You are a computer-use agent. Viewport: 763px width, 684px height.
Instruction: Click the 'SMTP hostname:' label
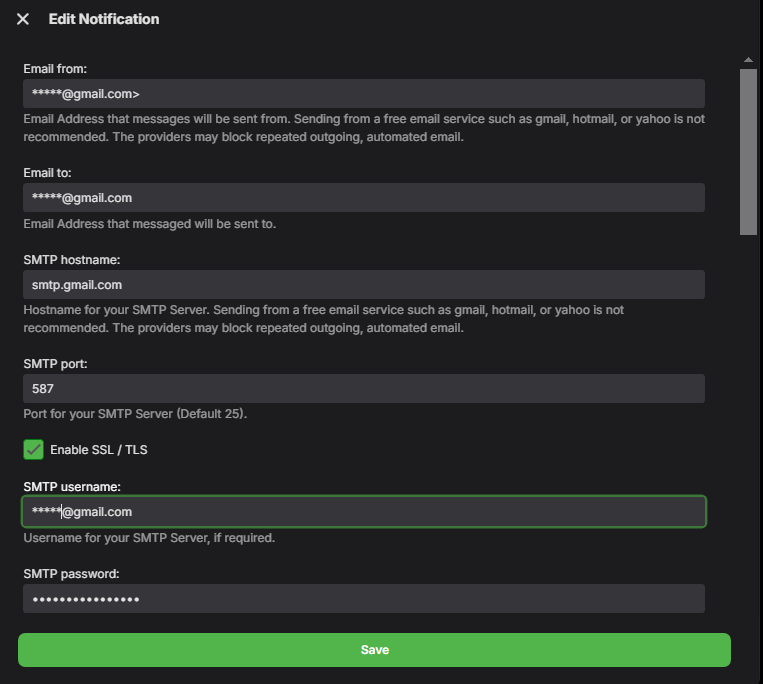point(70,259)
